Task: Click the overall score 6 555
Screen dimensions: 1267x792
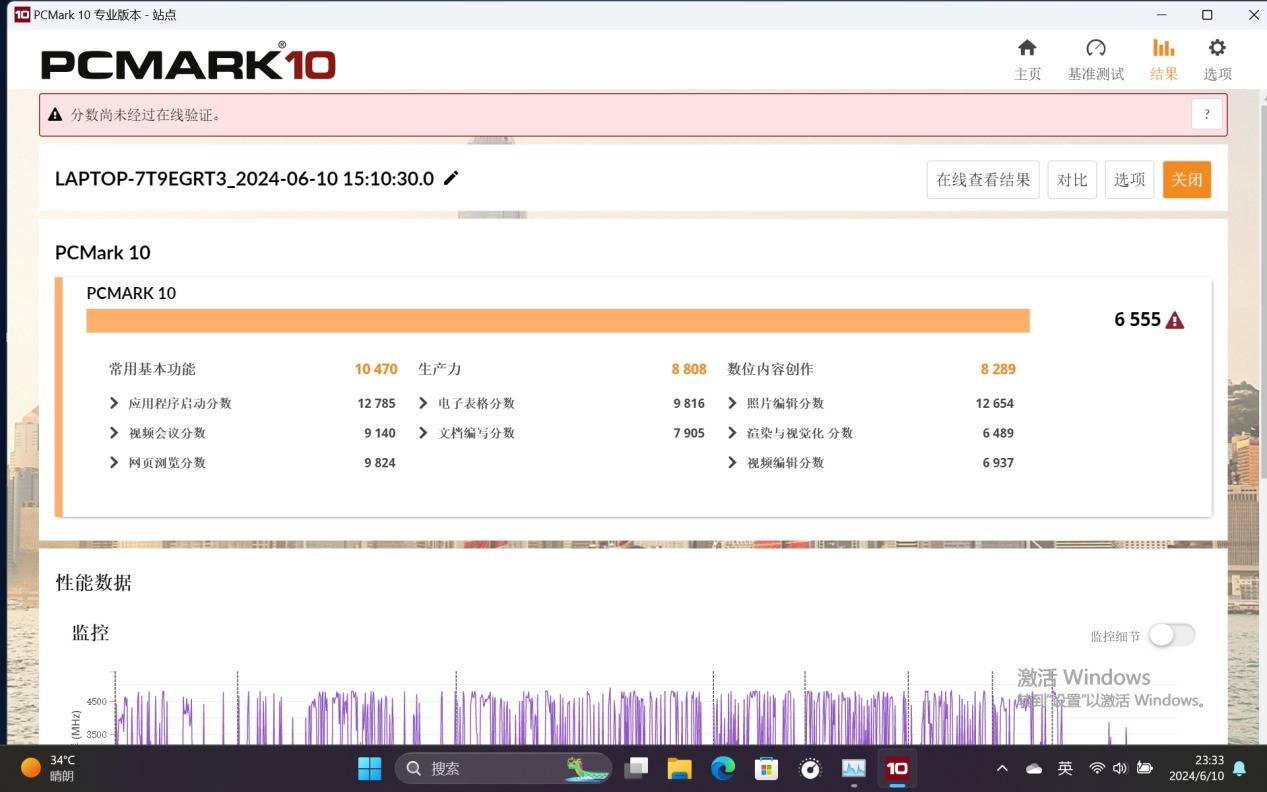Action: 1137,320
